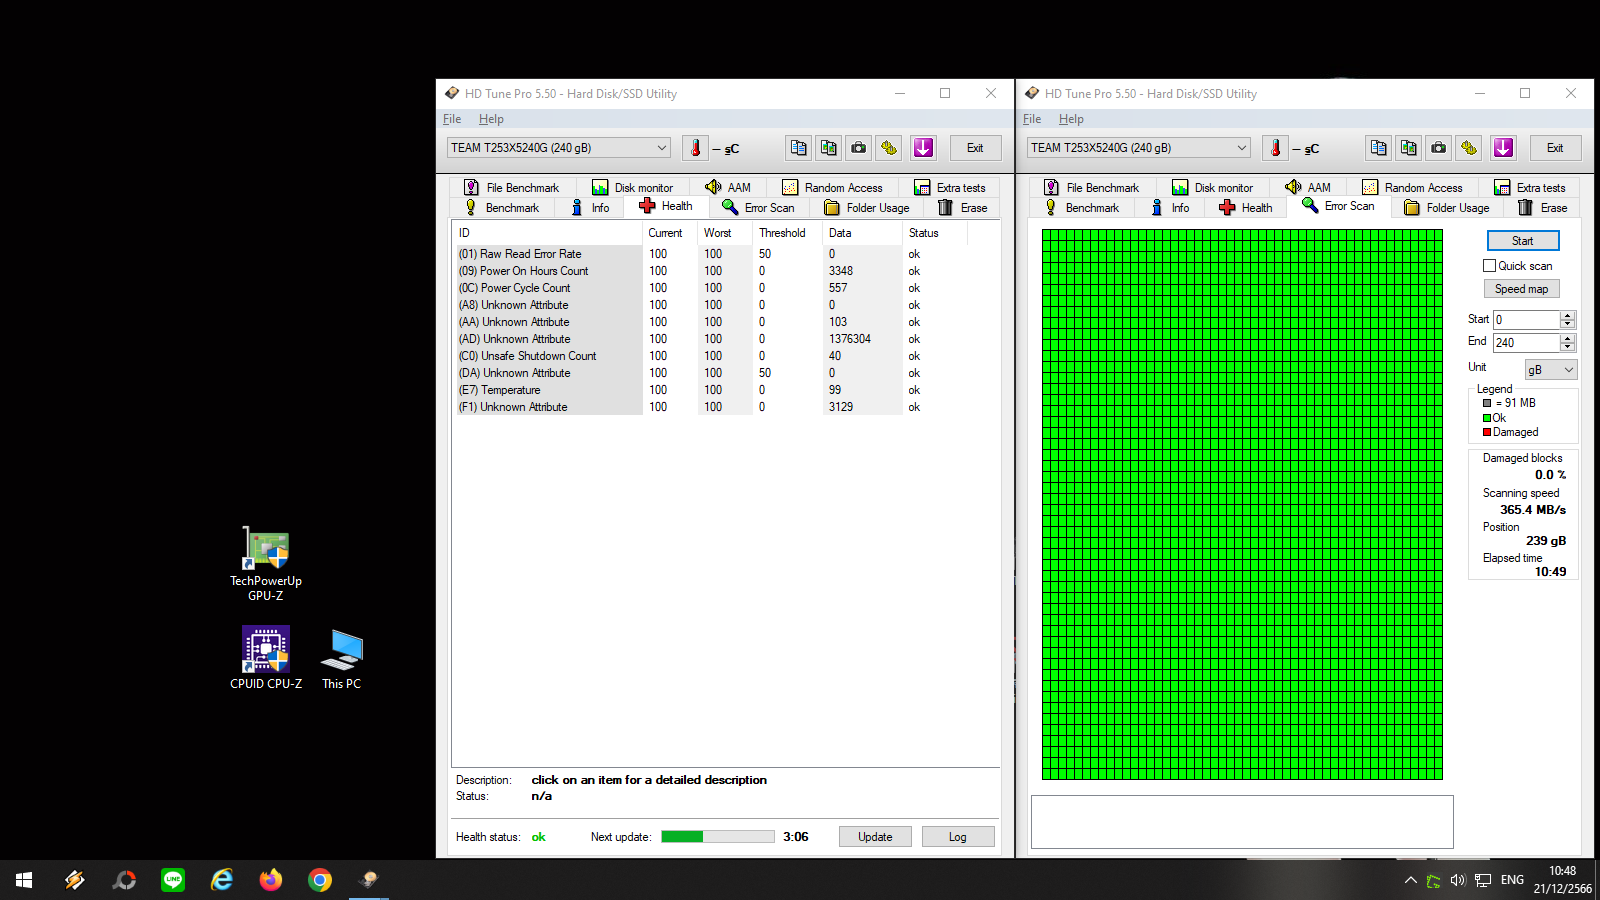Screen dimensions: 1600x900
Task: Switch to the Info tab in the Health window
Action: [591, 208]
